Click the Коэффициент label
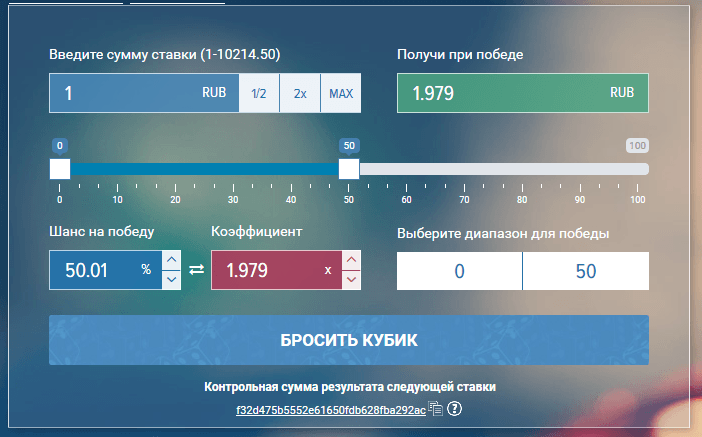 [257, 231]
